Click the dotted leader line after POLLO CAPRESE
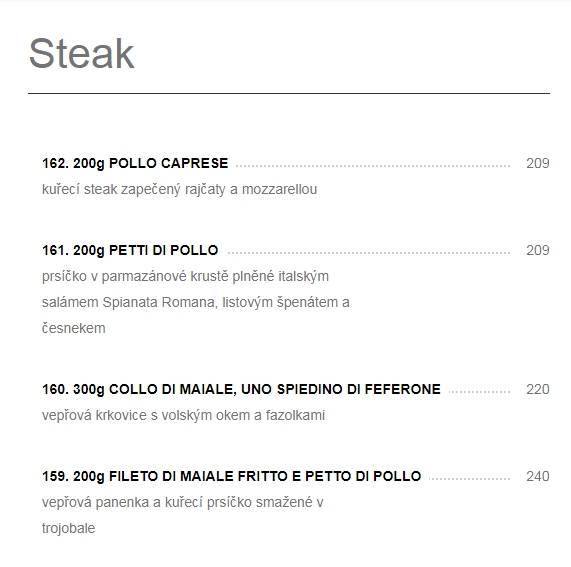The width and height of the screenshot is (571, 567). pyautogui.click(x=373, y=166)
